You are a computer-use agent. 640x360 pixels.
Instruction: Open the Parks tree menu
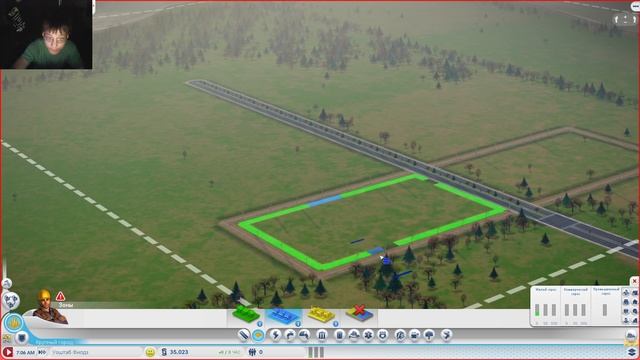point(429,335)
